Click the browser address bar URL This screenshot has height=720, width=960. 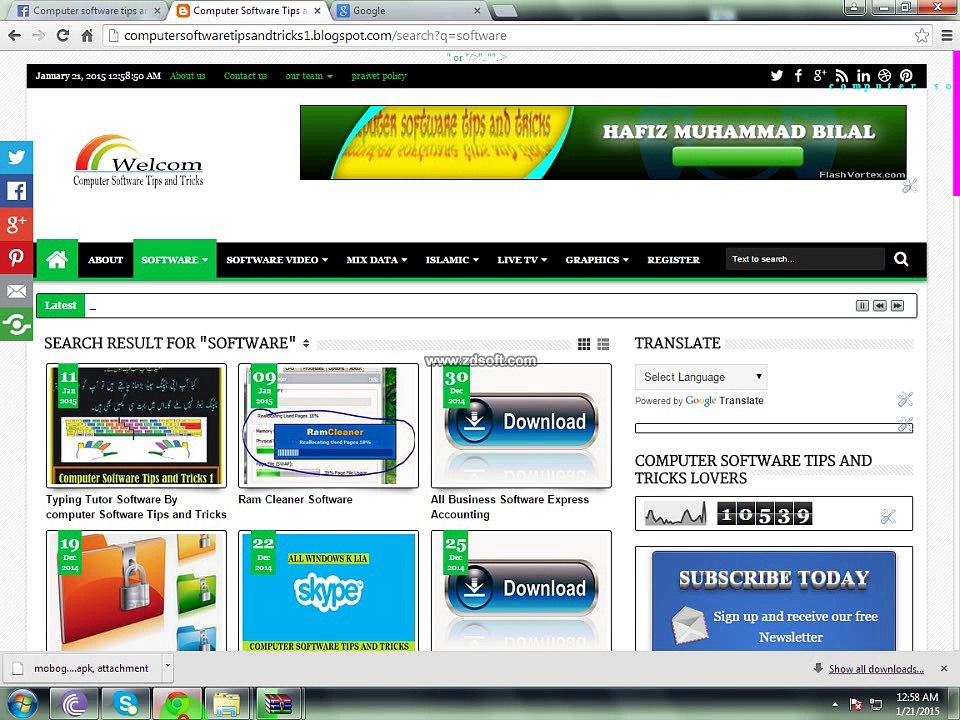(315, 36)
